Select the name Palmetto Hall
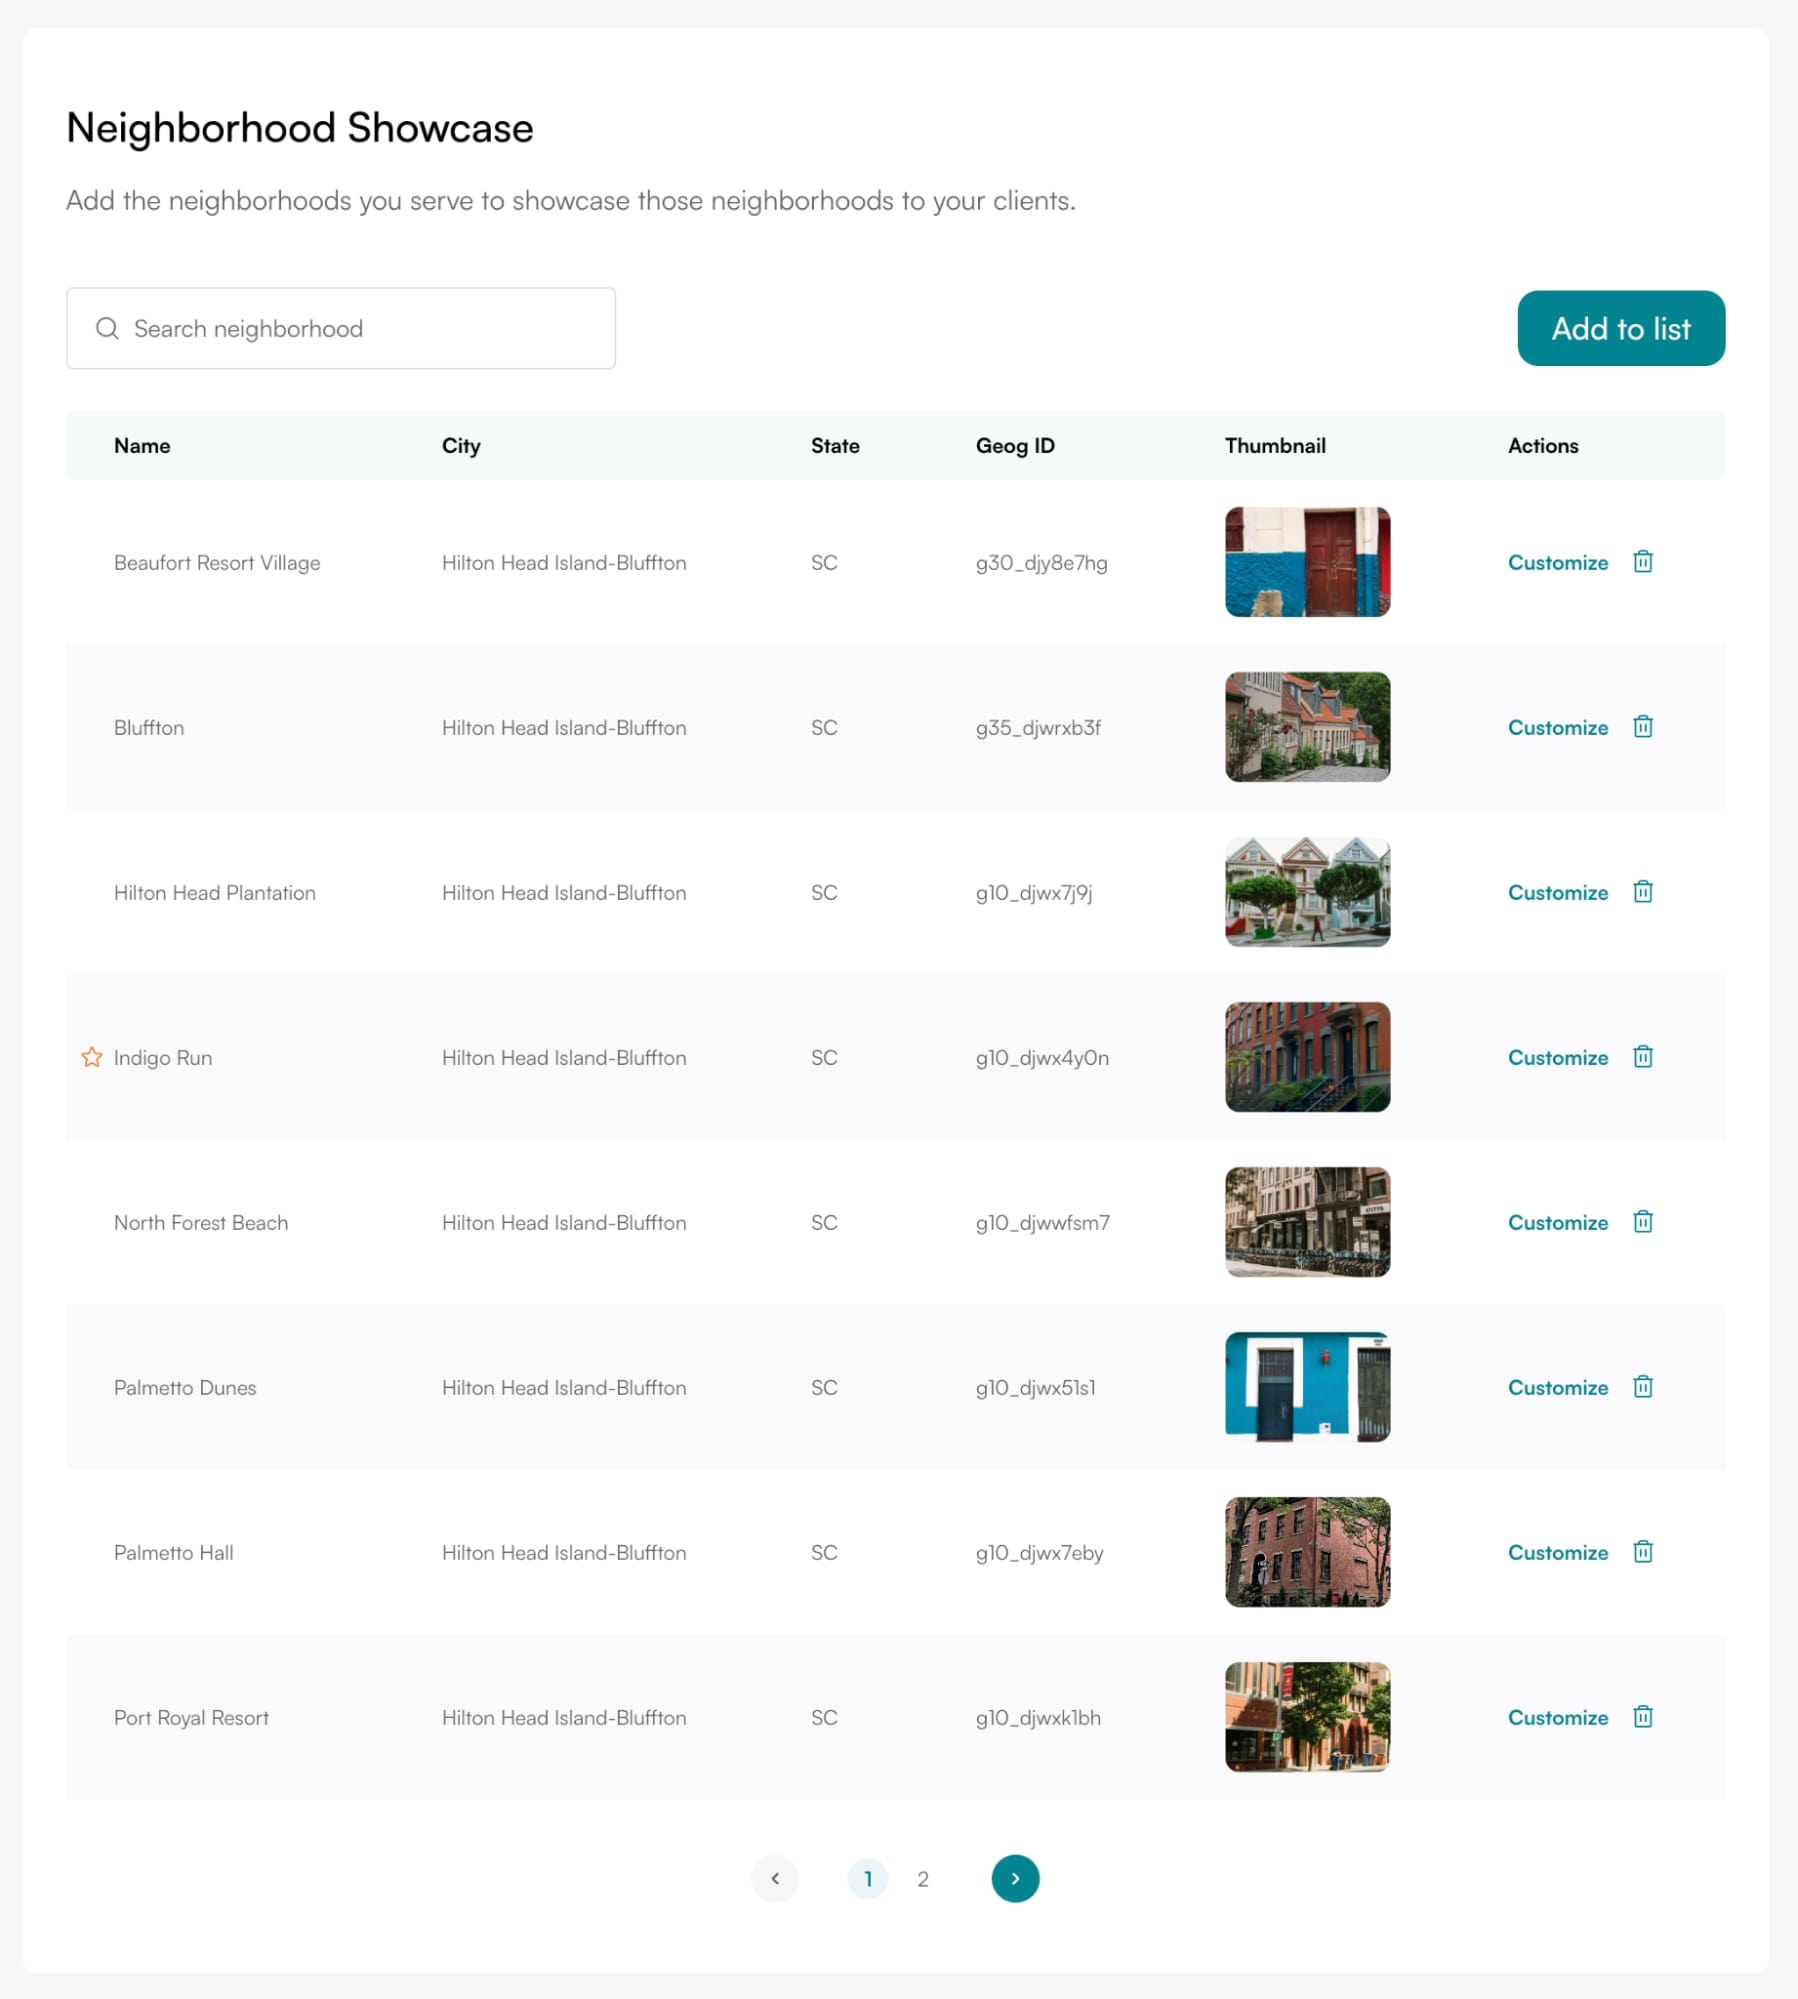Viewport: 1798px width, 1999px height. [174, 1553]
